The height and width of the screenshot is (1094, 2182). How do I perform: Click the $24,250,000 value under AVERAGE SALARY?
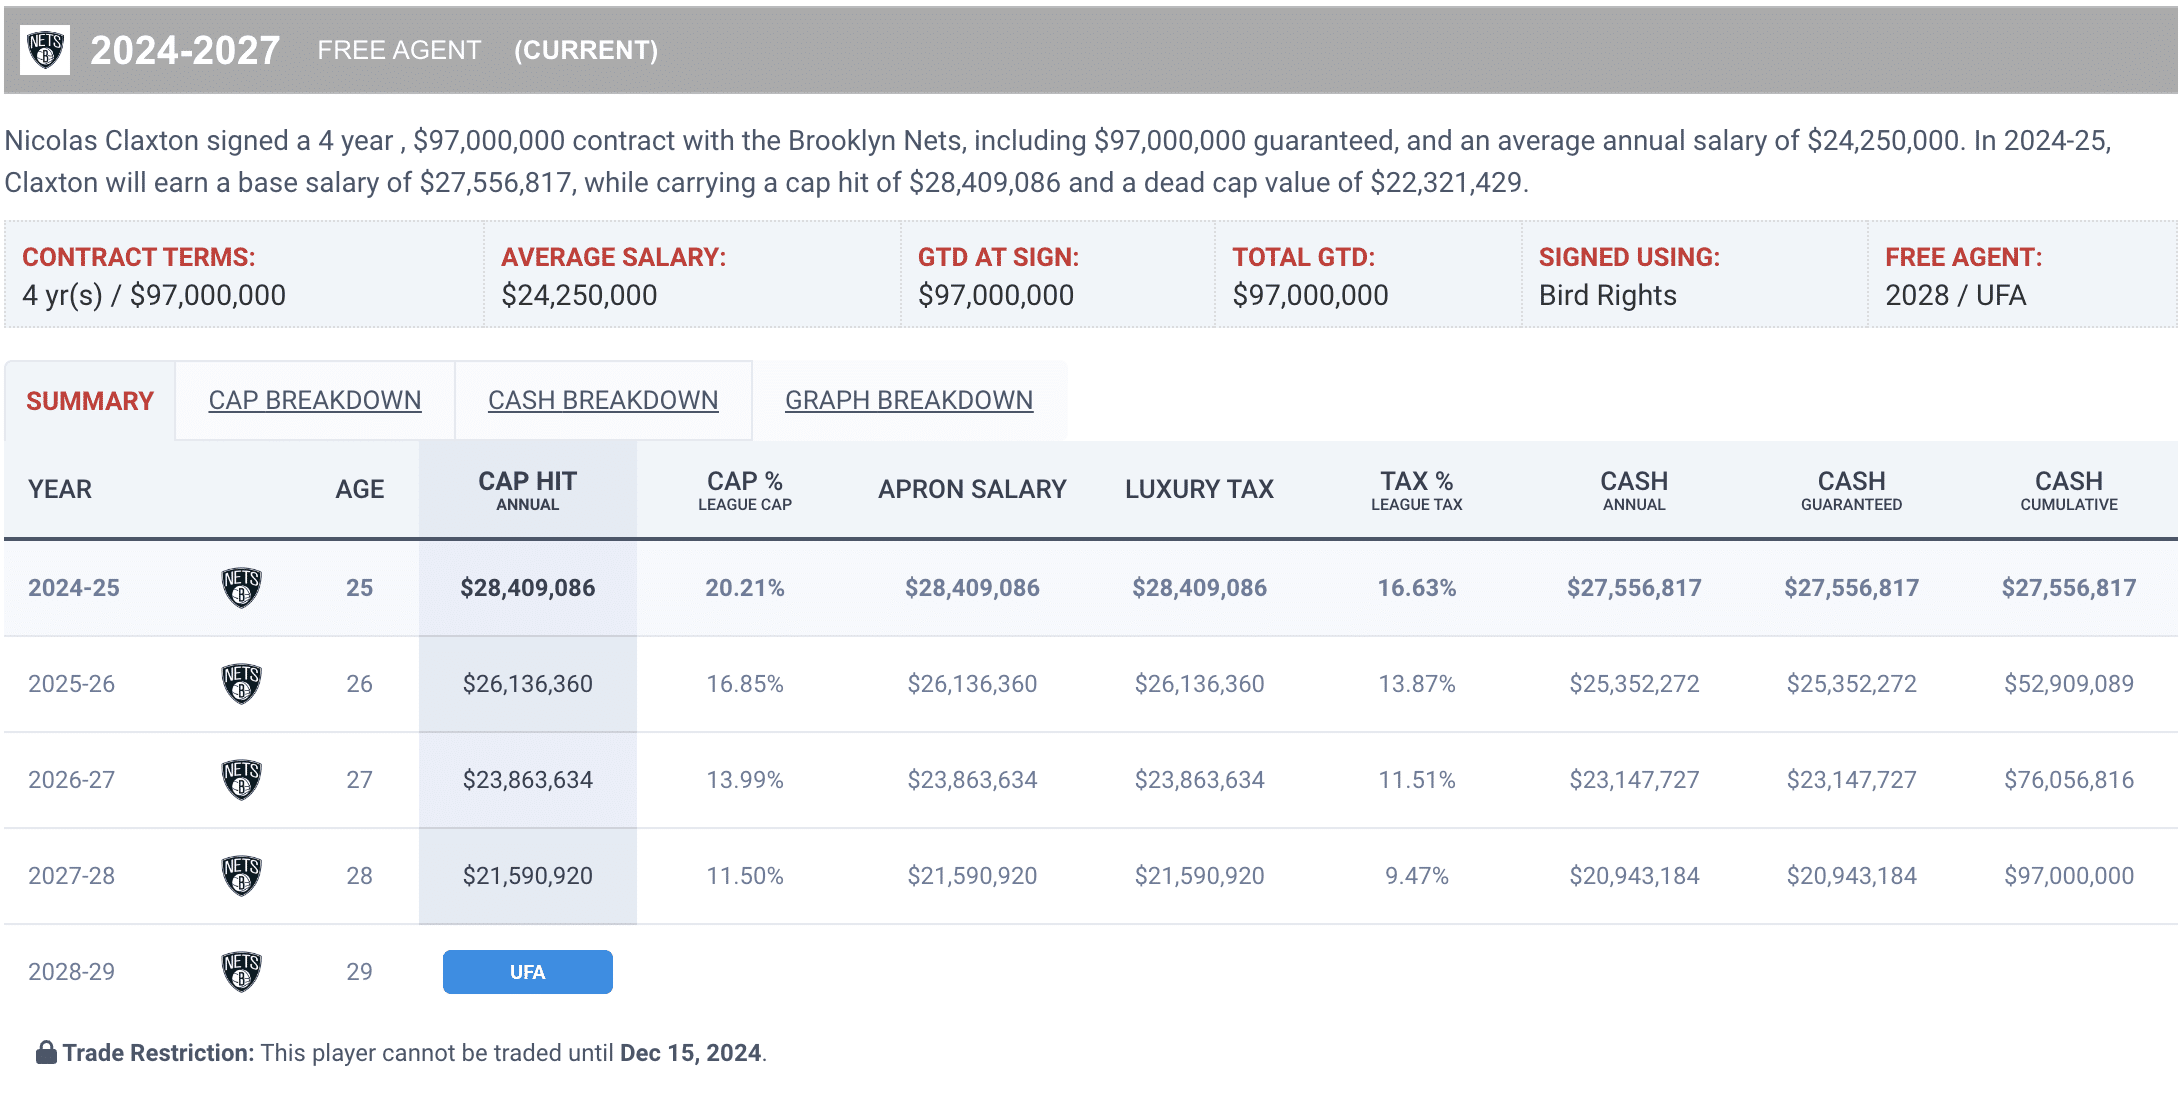[580, 295]
